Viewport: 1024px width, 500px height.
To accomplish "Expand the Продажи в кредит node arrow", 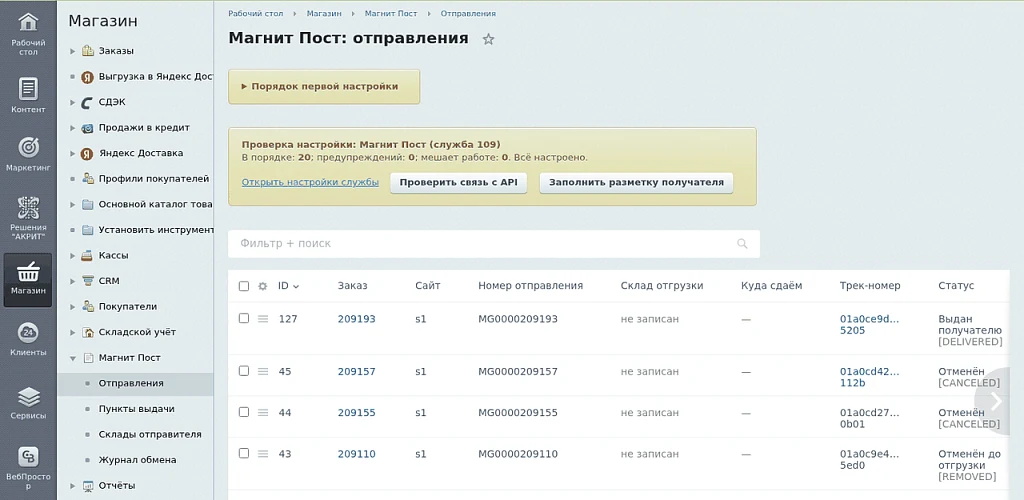I will tap(72, 128).
